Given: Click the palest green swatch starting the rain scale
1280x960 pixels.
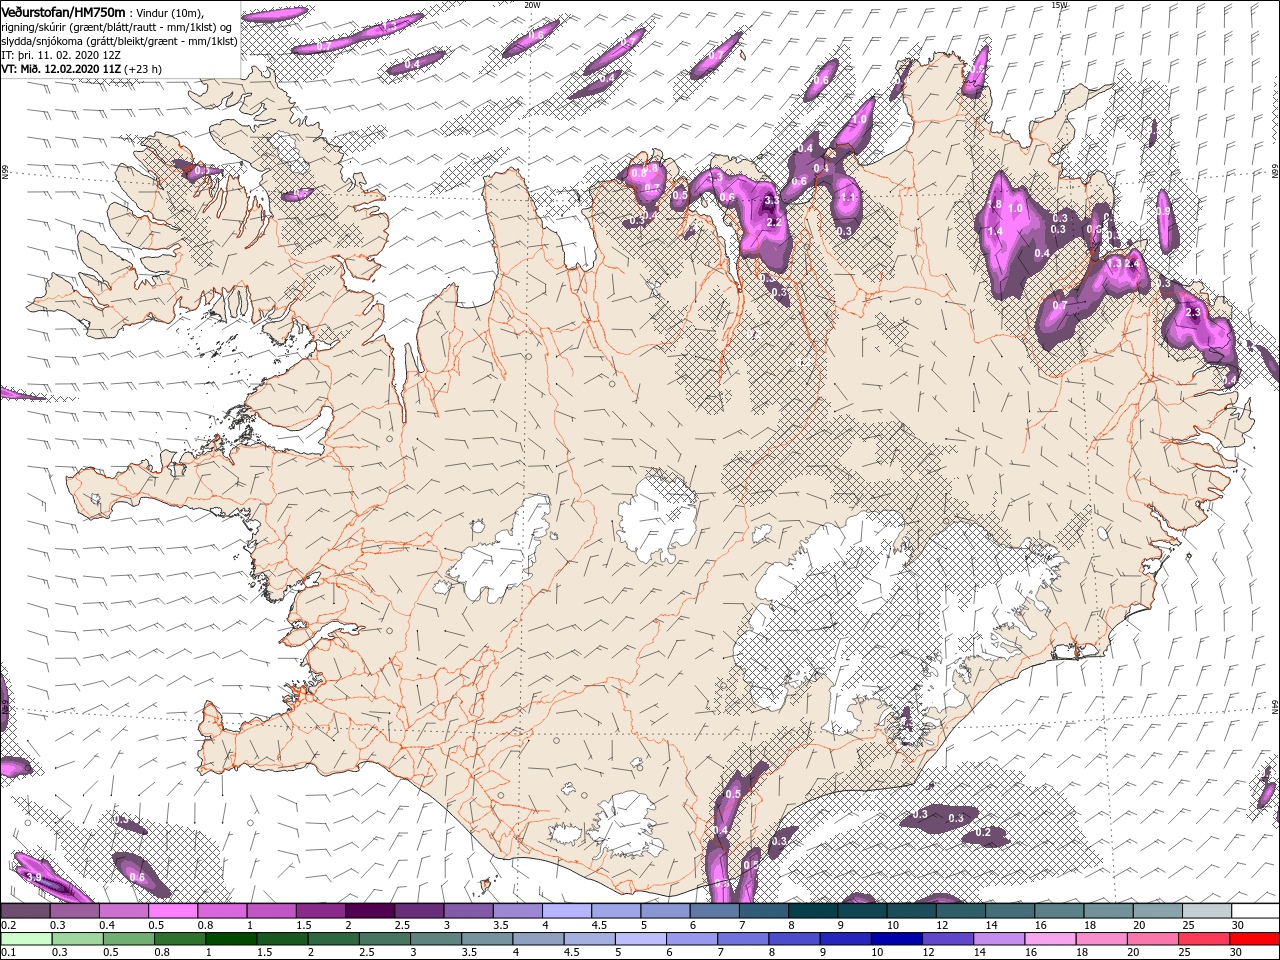Looking at the screenshot, I should pos(25,939).
